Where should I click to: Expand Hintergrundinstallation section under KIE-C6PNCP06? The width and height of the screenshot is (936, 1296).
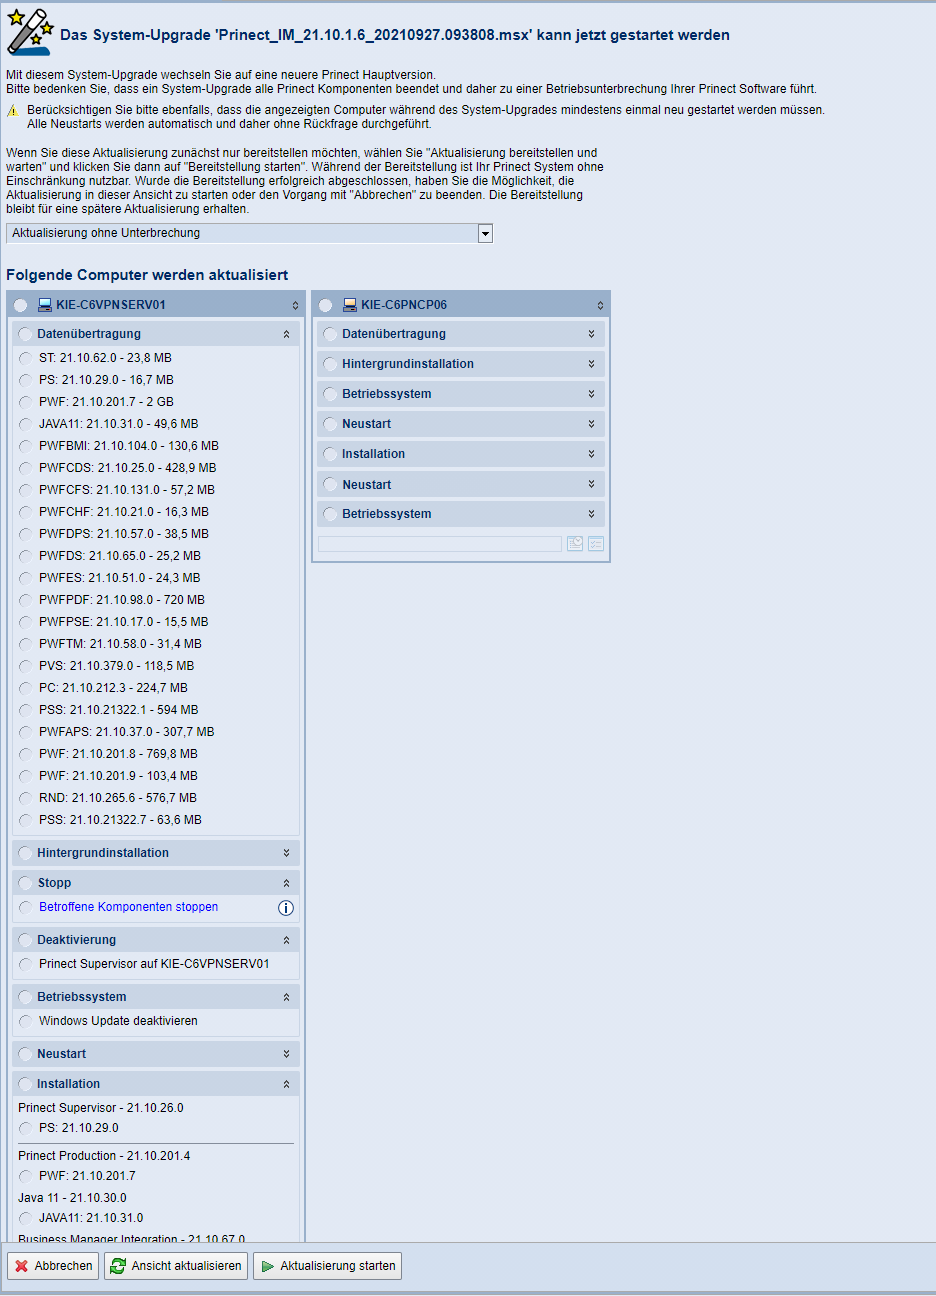click(591, 364)
